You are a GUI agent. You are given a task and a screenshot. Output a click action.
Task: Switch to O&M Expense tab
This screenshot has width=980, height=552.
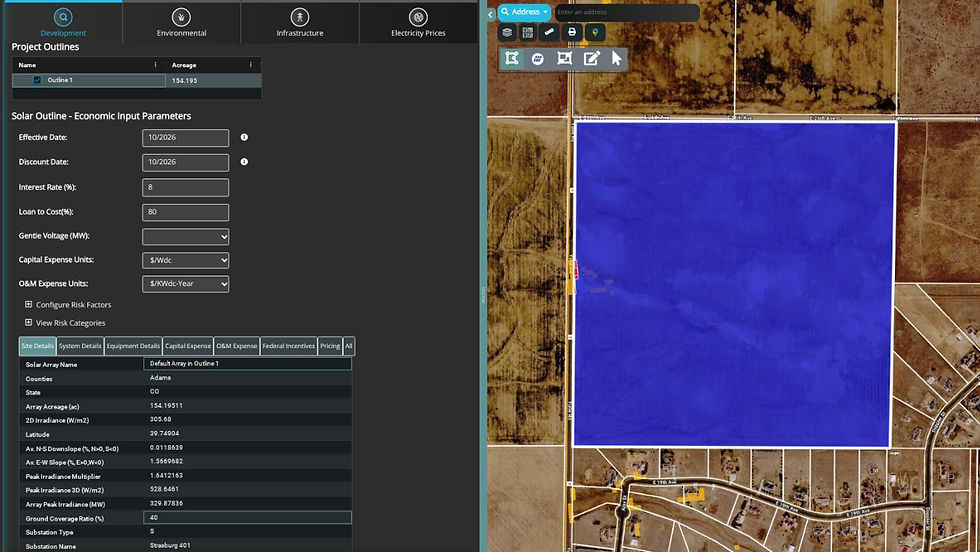point(237,346)
